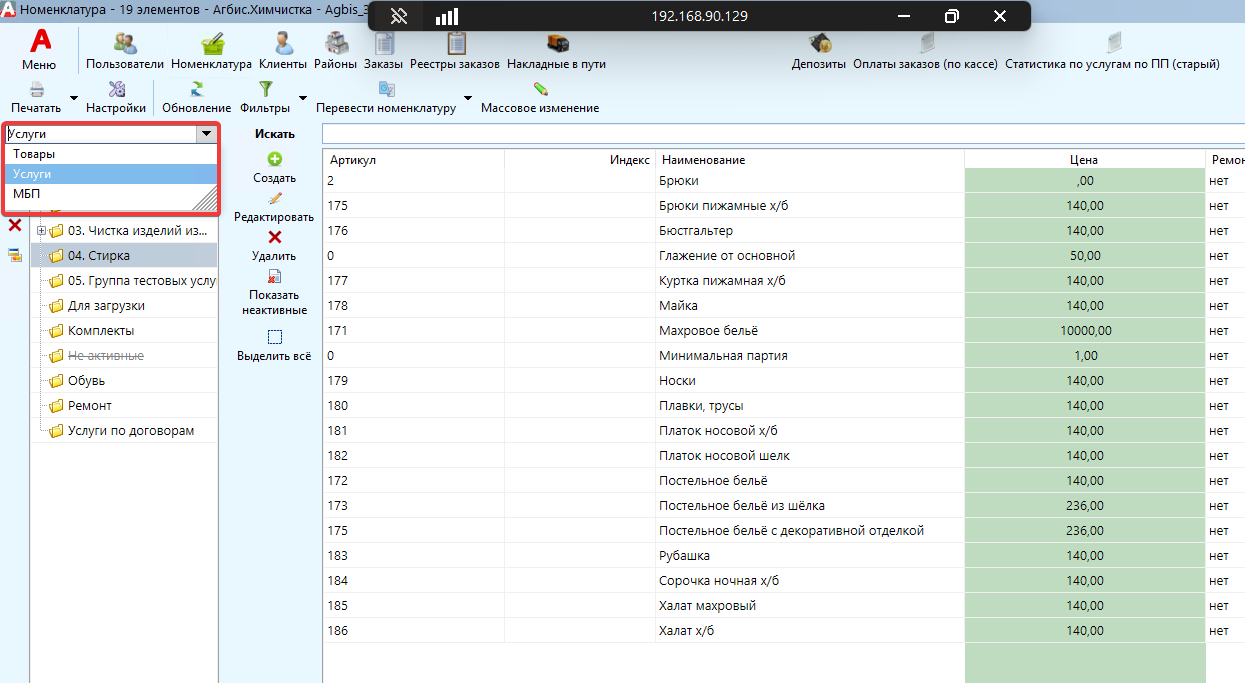Open the Фильтры dropdown arrow

pos(303,100)
